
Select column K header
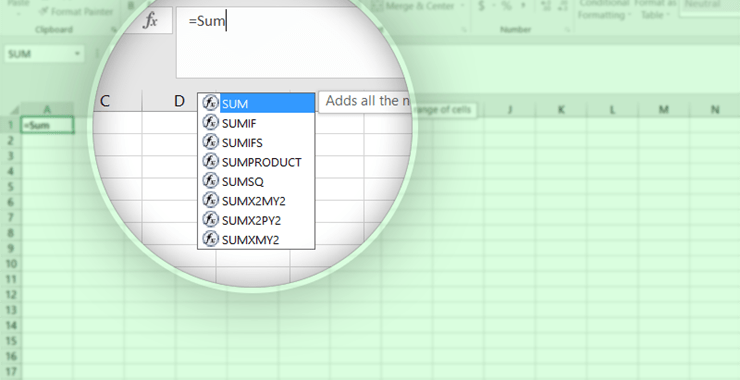pos(561,110)
